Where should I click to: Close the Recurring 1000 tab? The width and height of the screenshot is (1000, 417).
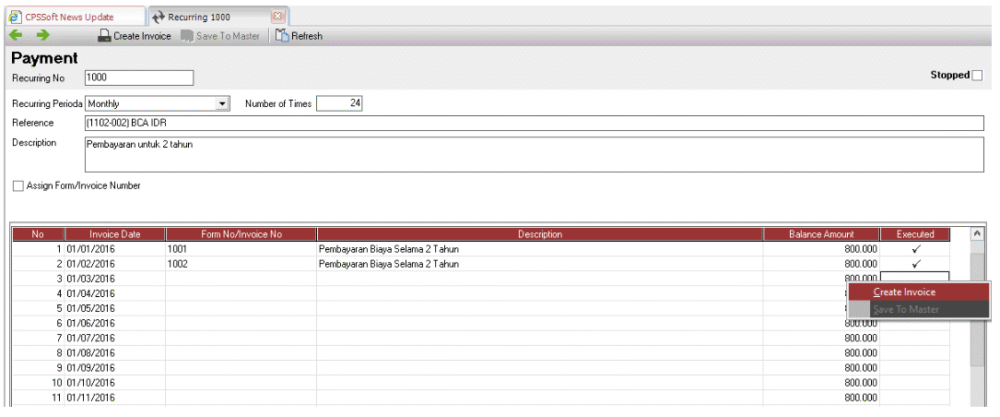coord(278,17)
